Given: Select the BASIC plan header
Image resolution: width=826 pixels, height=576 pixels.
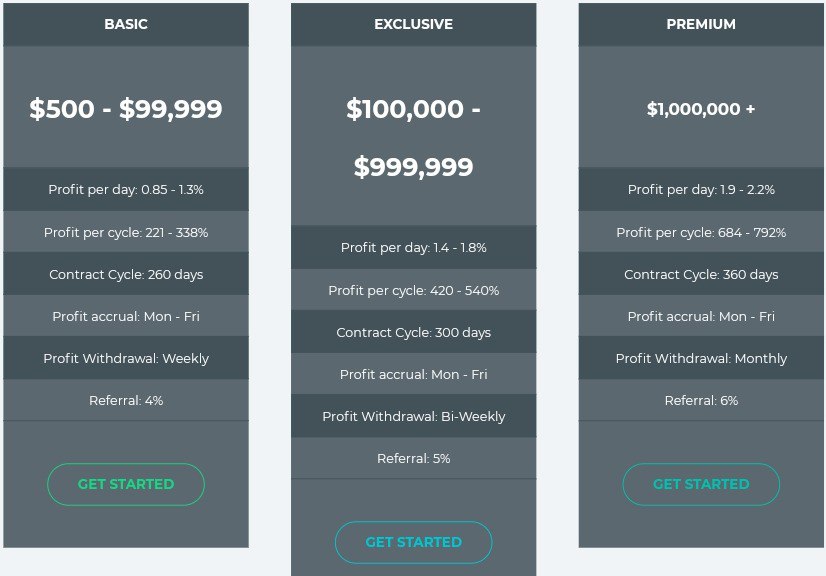Looking at the screenshot, I should click(x=126, y=24).
